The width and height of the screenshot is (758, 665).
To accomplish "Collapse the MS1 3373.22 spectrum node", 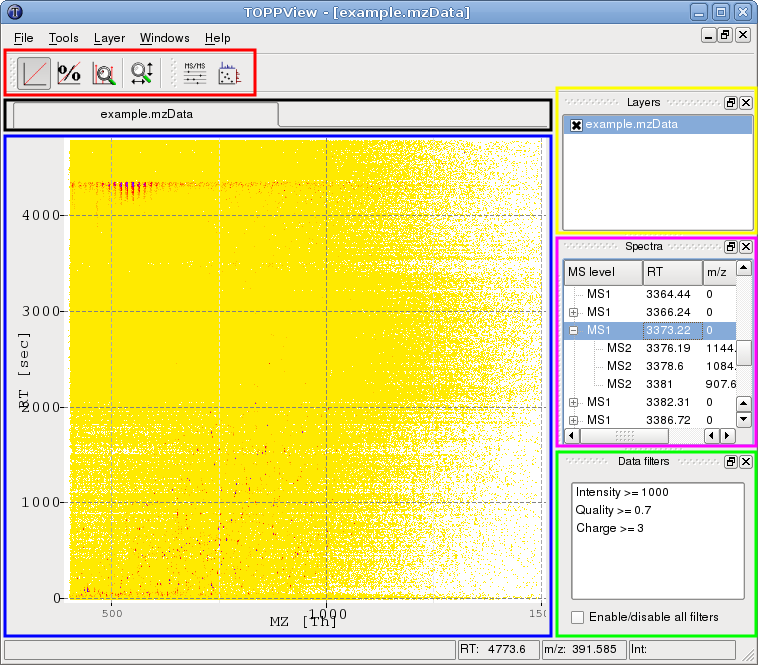I will [574, 330].
